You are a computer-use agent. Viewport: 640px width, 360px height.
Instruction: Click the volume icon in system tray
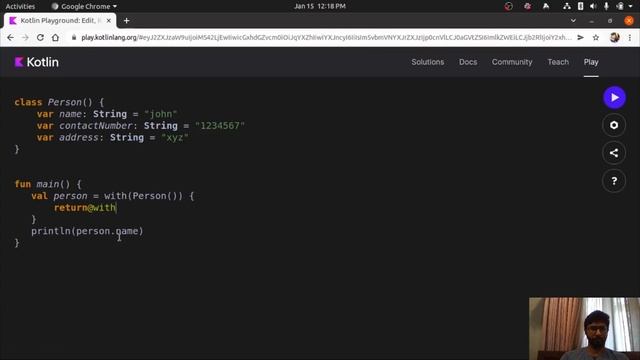pyautogui.click(x=593, y=6)
